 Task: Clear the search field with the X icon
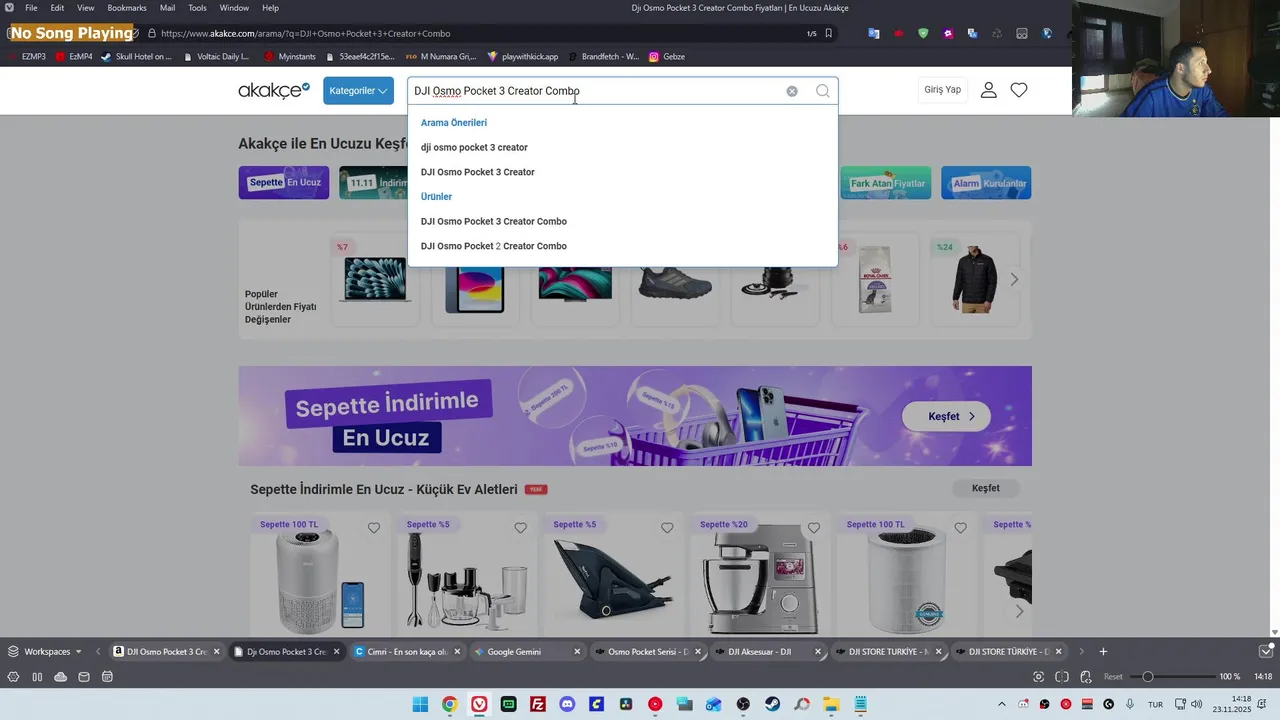point(792,91)
